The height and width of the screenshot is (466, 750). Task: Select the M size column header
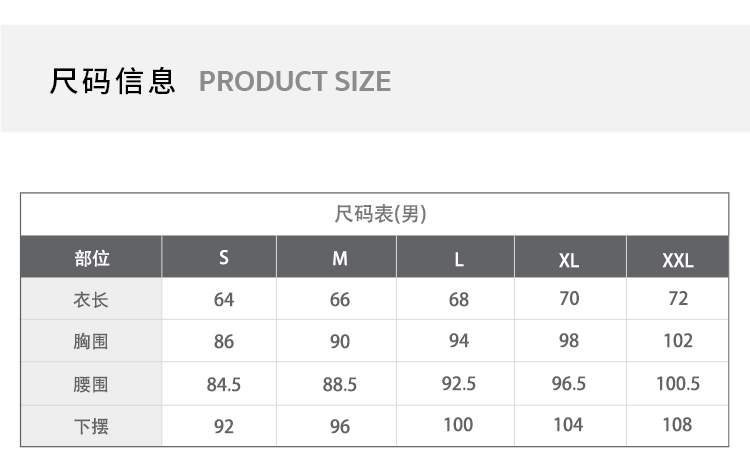pyautogui.click(x=340, y=259)
